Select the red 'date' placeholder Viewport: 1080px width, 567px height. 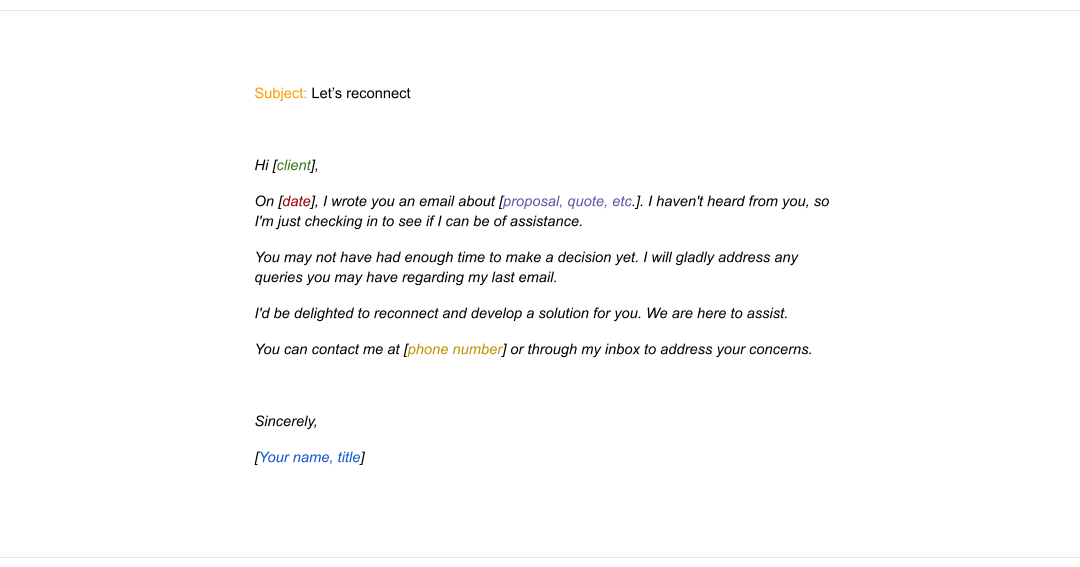pyautogui.click(x=296, y=202)
